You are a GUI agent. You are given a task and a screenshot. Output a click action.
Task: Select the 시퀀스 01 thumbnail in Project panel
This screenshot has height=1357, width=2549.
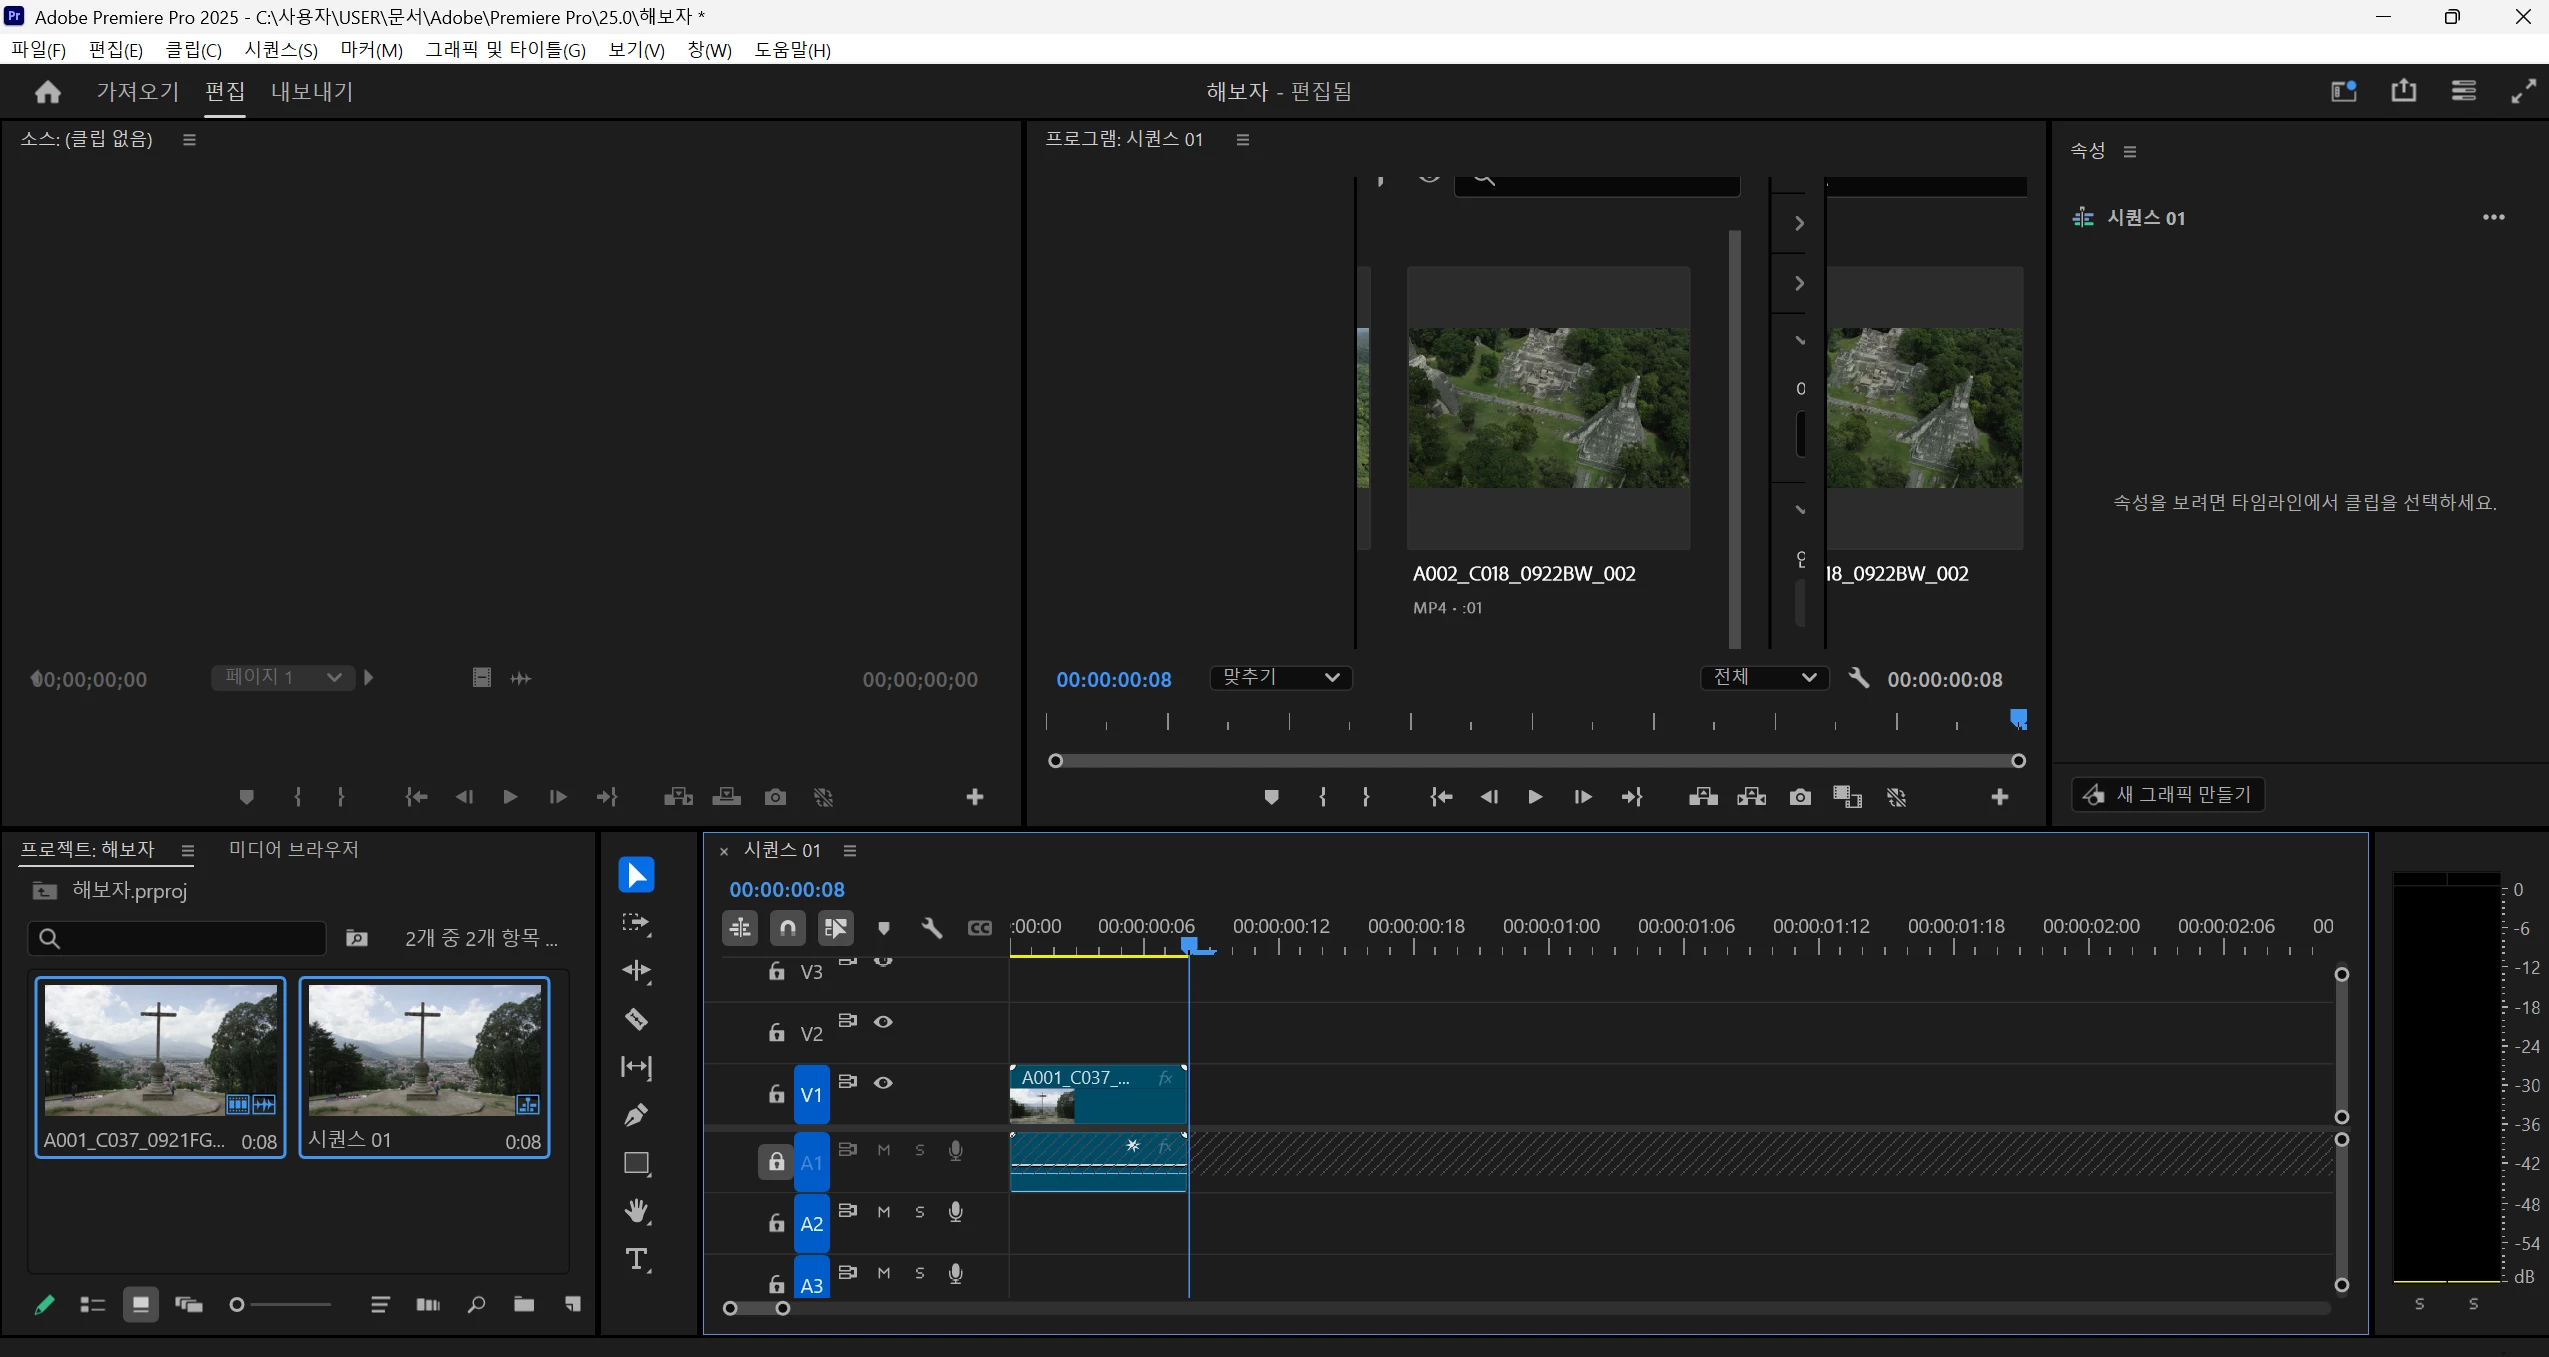pos(424,1050)
